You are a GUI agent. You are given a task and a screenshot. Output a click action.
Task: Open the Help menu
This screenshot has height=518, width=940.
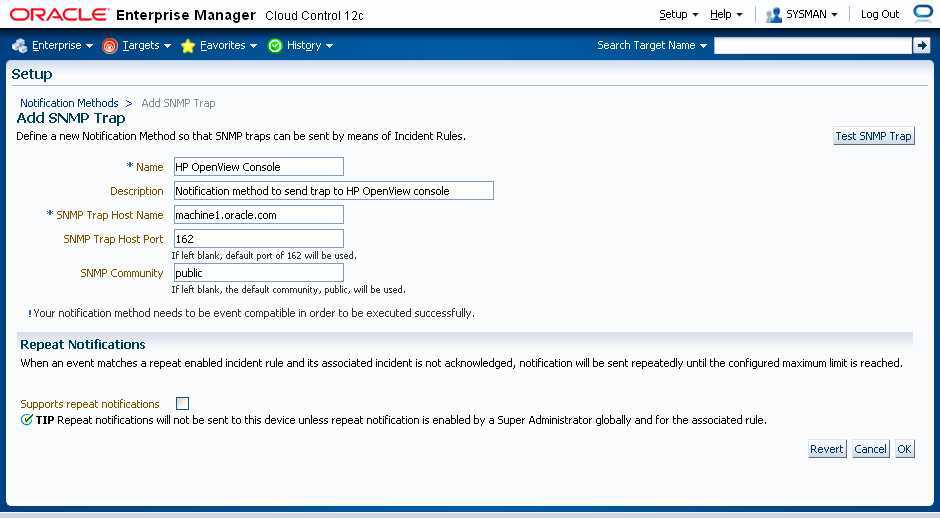click(726, 14)
